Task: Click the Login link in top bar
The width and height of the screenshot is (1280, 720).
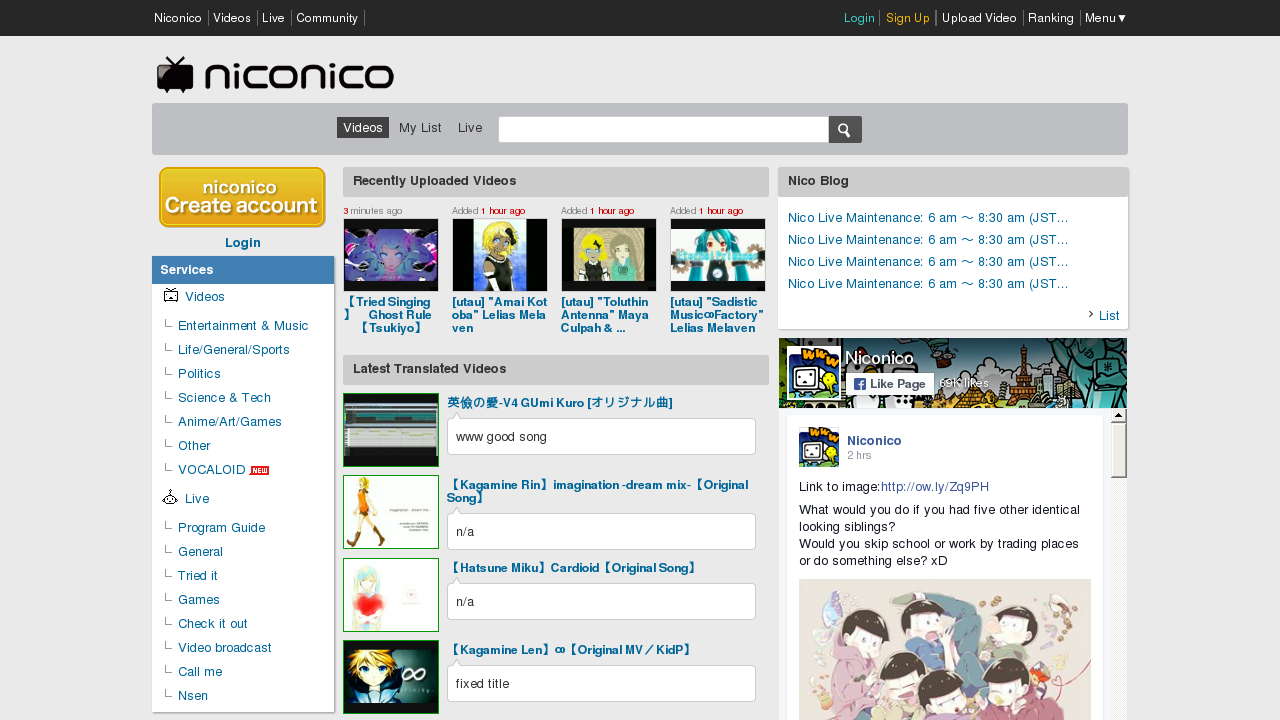Action: pos(859,18)
